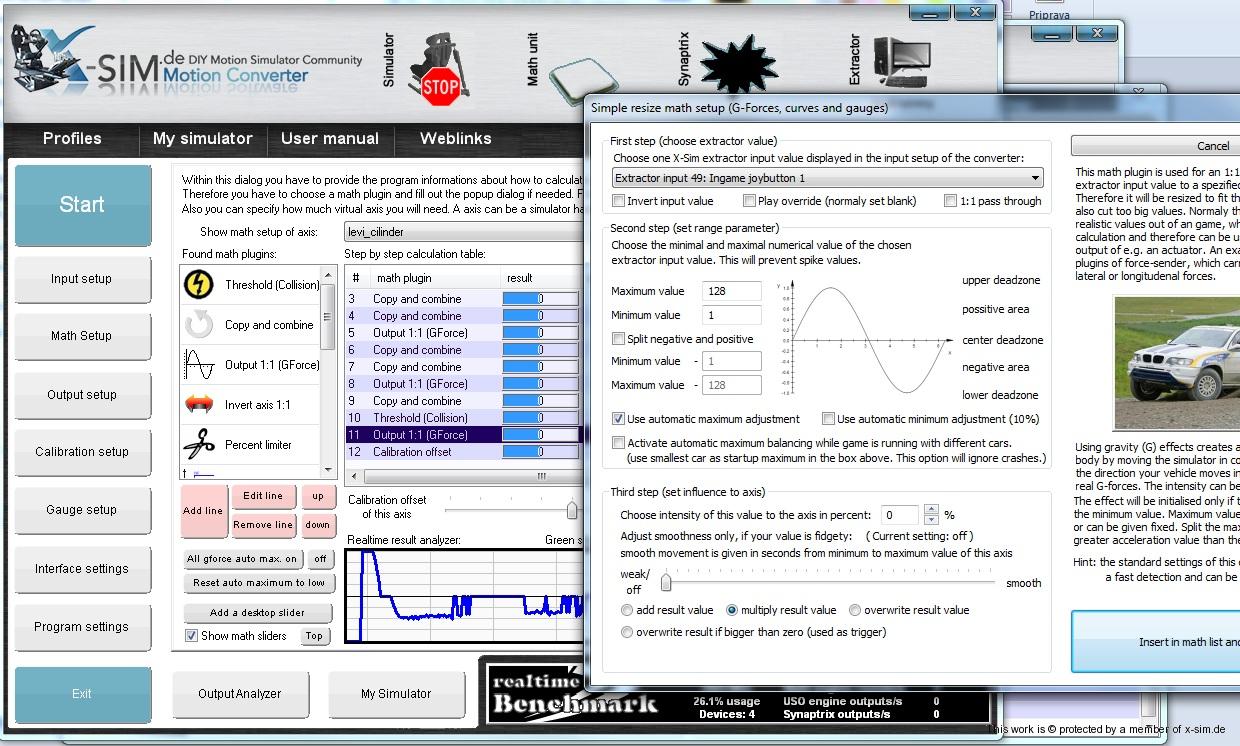Open the Profiles menu

click(x=72, y=139)
